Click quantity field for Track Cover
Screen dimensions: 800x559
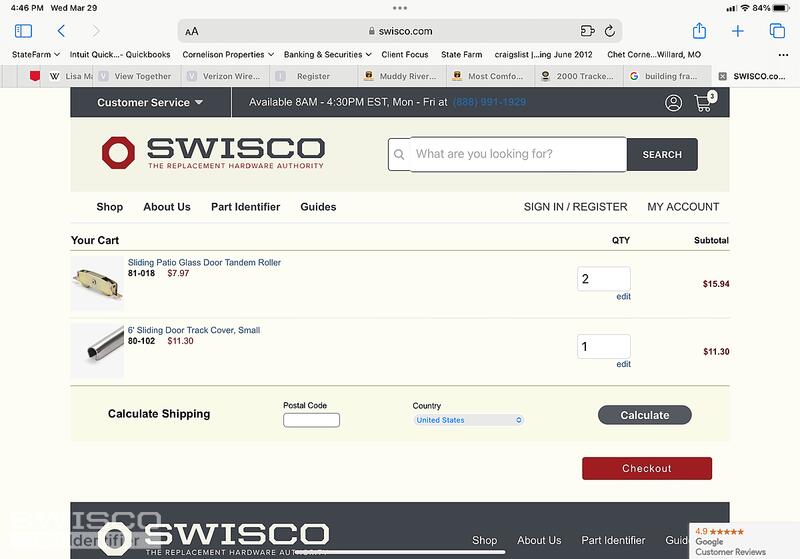(x=604, y=347)
